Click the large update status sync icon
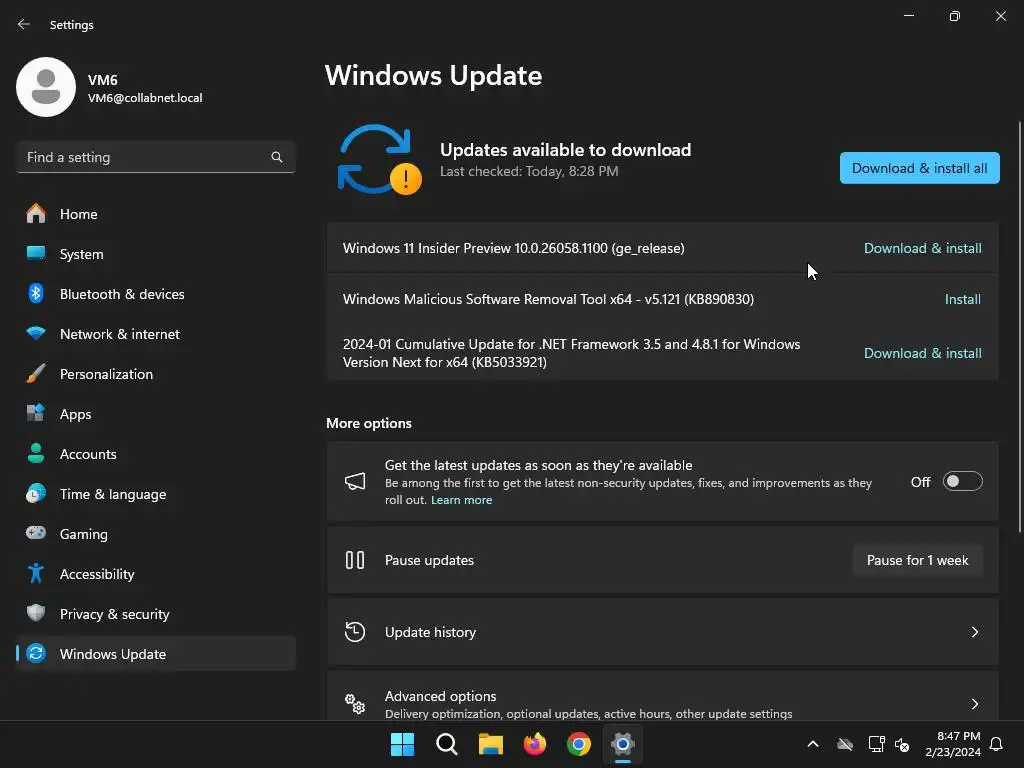The height and width of the screenshot is (768, 1024). point(379,159)
